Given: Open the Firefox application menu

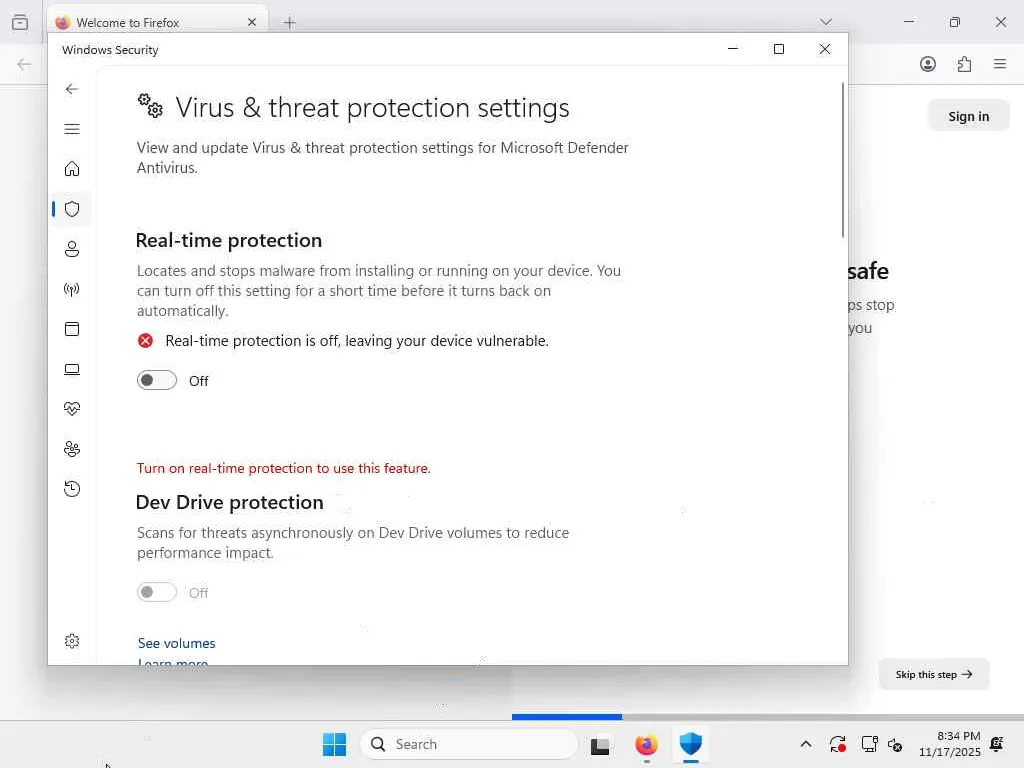Looking at the screenshot, I should (x=1000, y=64).
